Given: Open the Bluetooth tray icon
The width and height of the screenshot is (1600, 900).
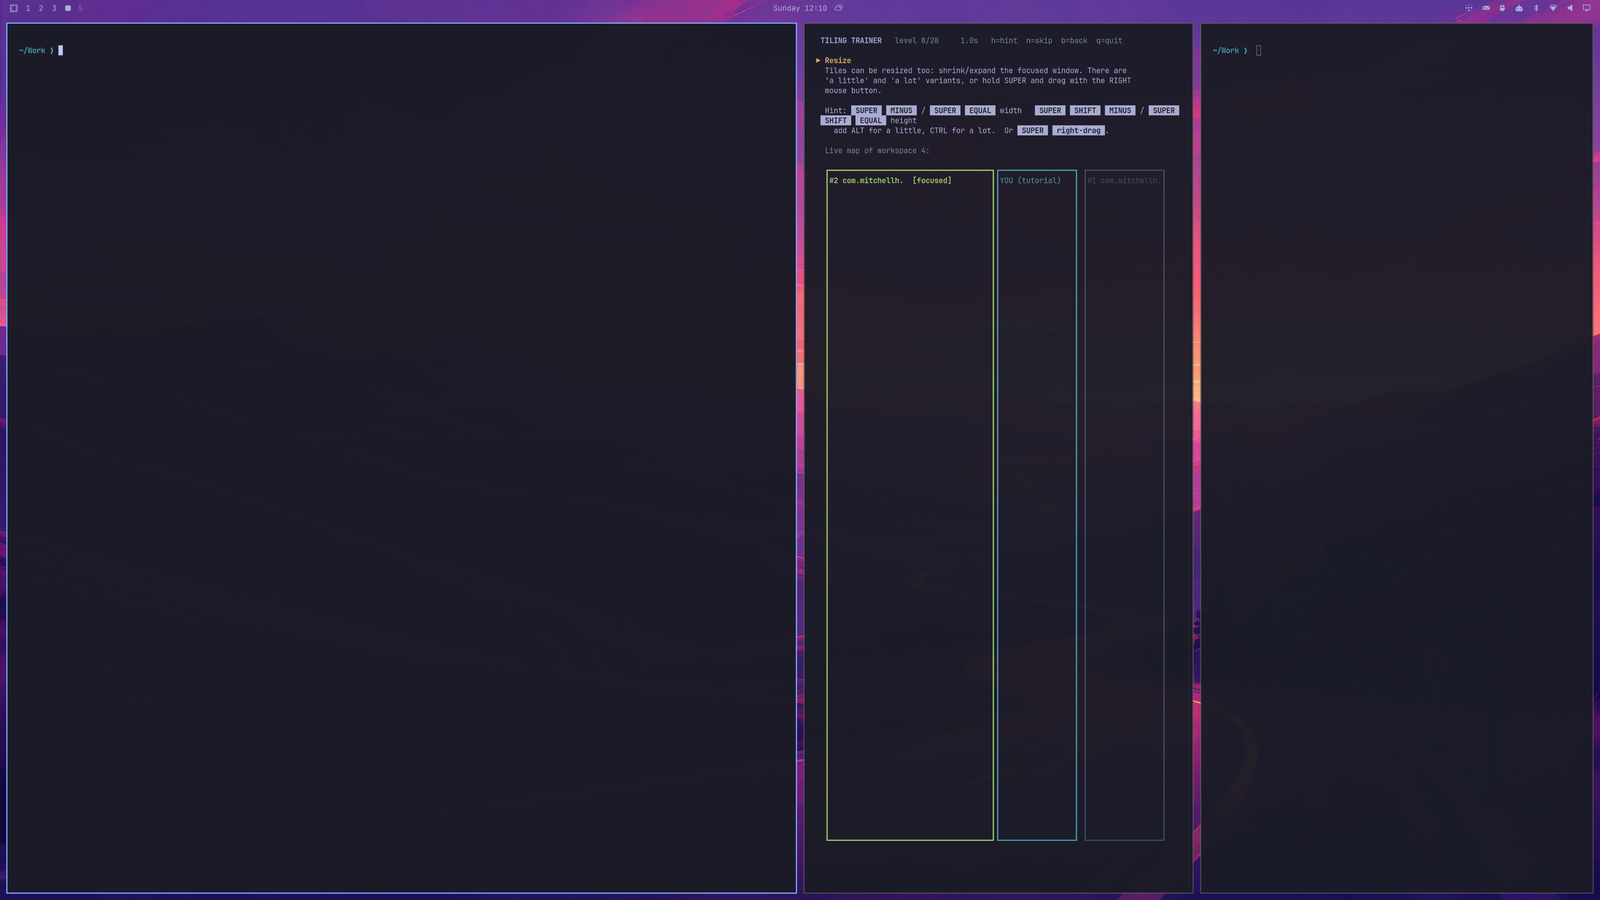Looking at the screenshot, I should tap(1536, 8).
